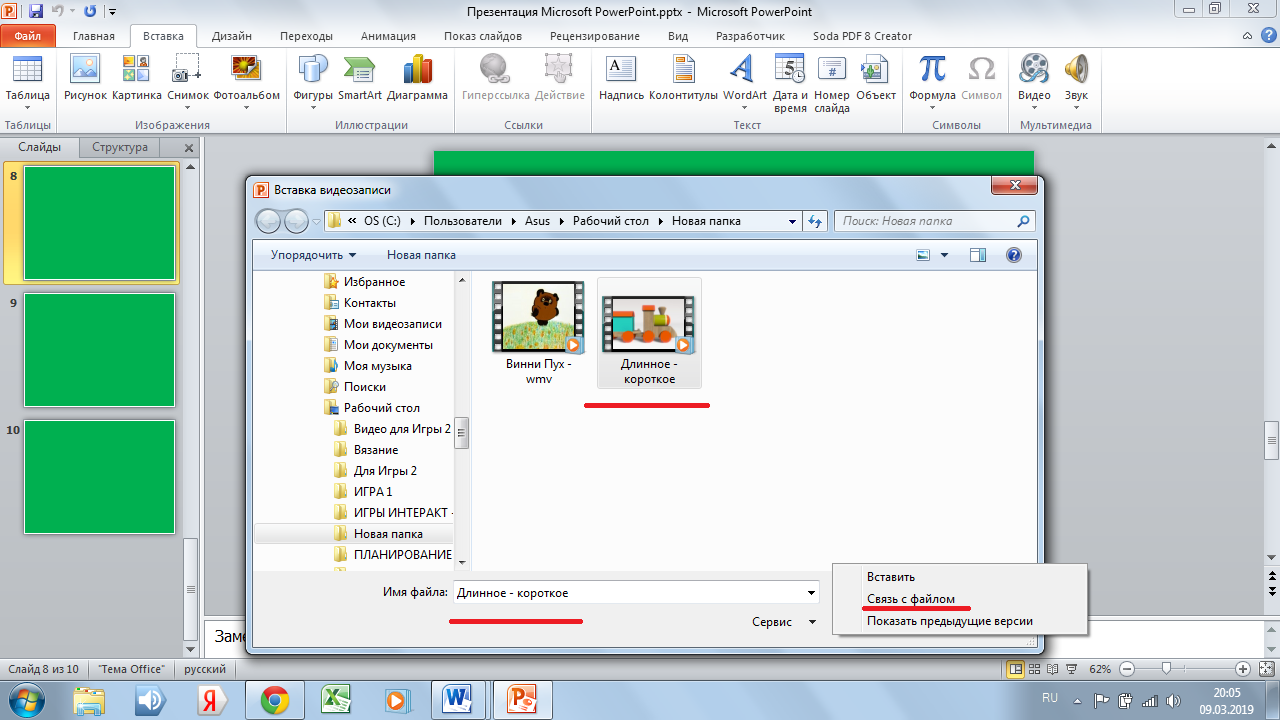Click the dialog help icon
The image size is (1280, 720).
tap(1014, 255)
